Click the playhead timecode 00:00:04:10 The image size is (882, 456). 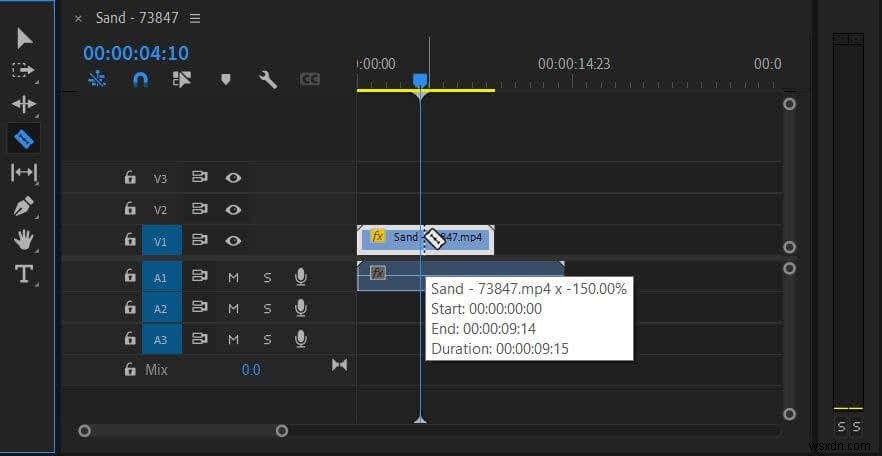click(x=136, y=53)
